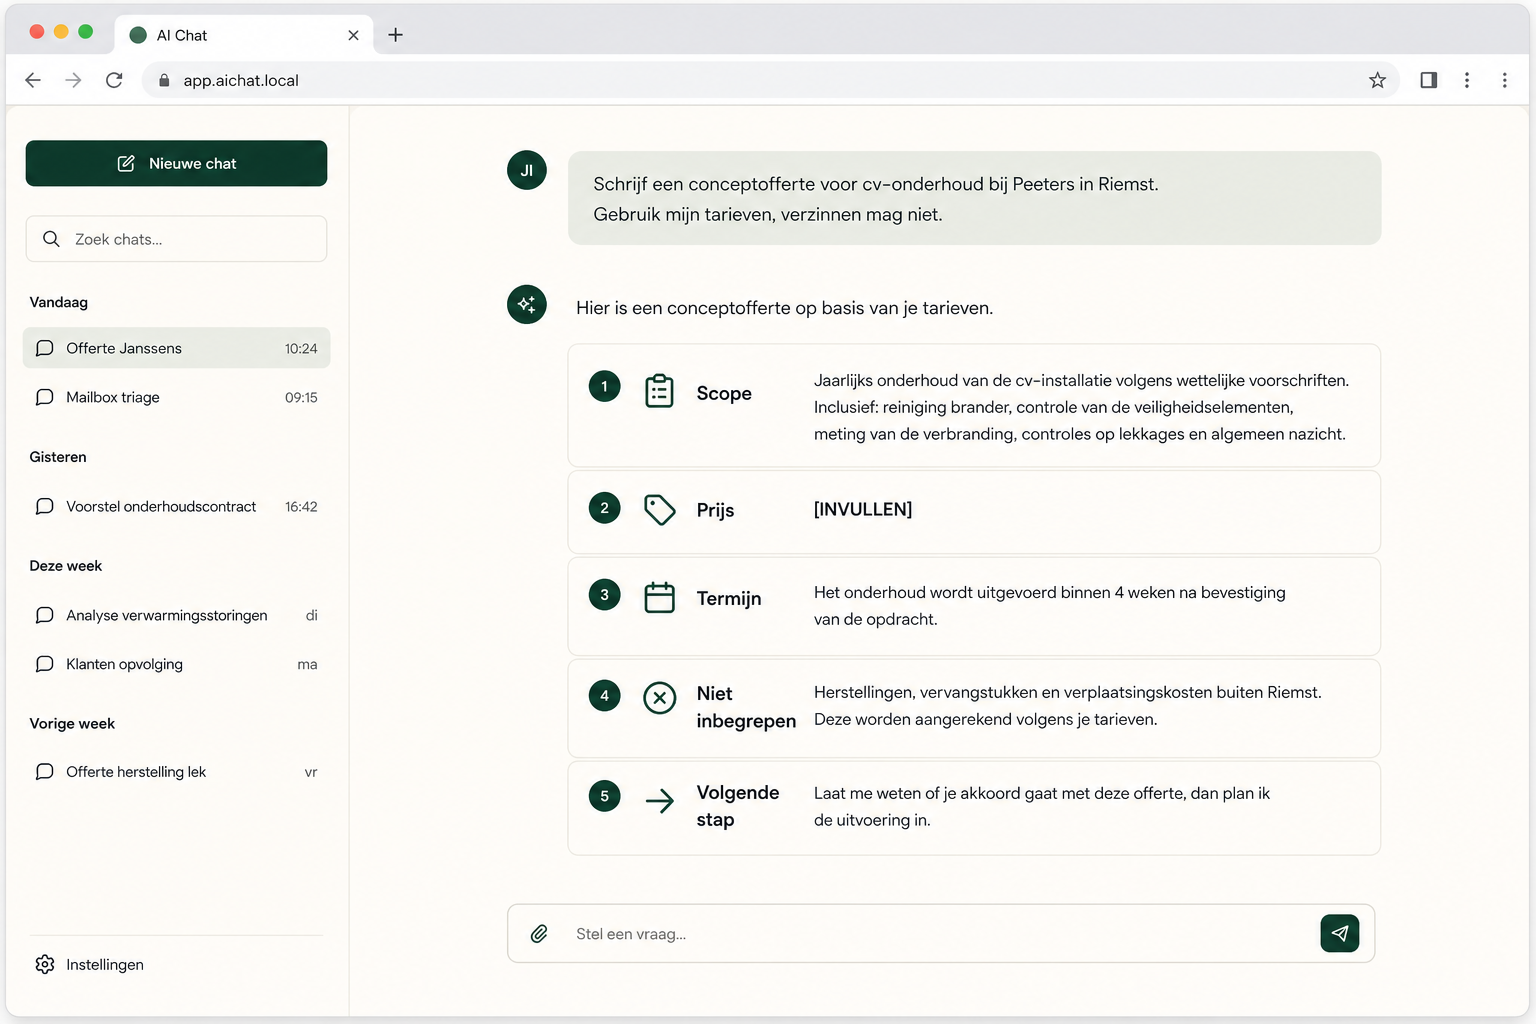Click the Instellingen gear icon
The height and width of the screenshot is (1024, 1536).
45,964
